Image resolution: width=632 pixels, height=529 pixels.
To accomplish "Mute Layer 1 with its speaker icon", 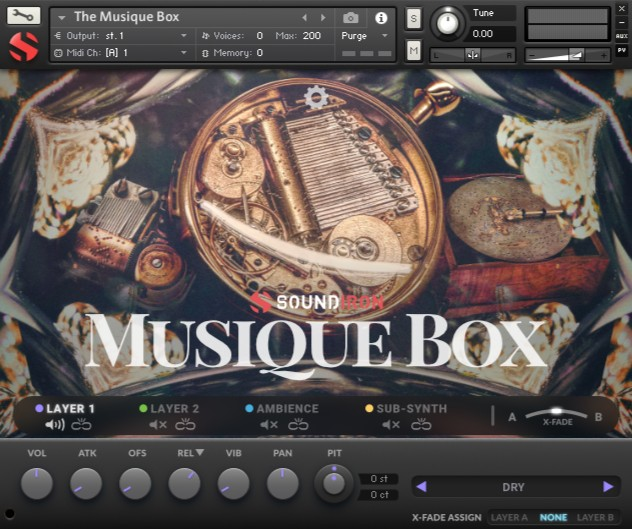I will tap(55, 424).
